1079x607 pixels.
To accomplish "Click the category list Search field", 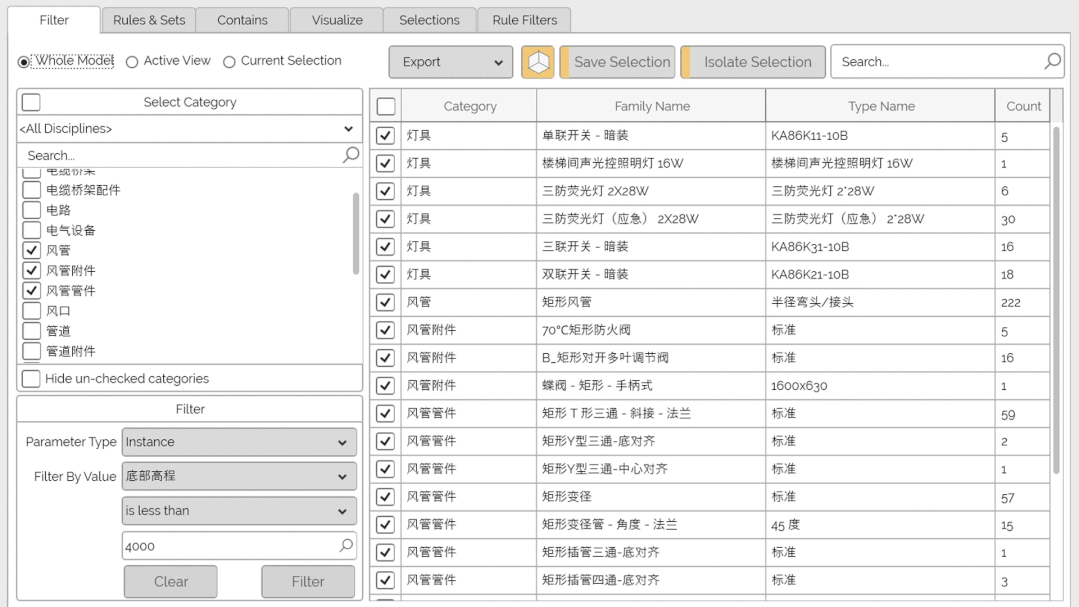I will pyautogui.click(x=189, y=156).
